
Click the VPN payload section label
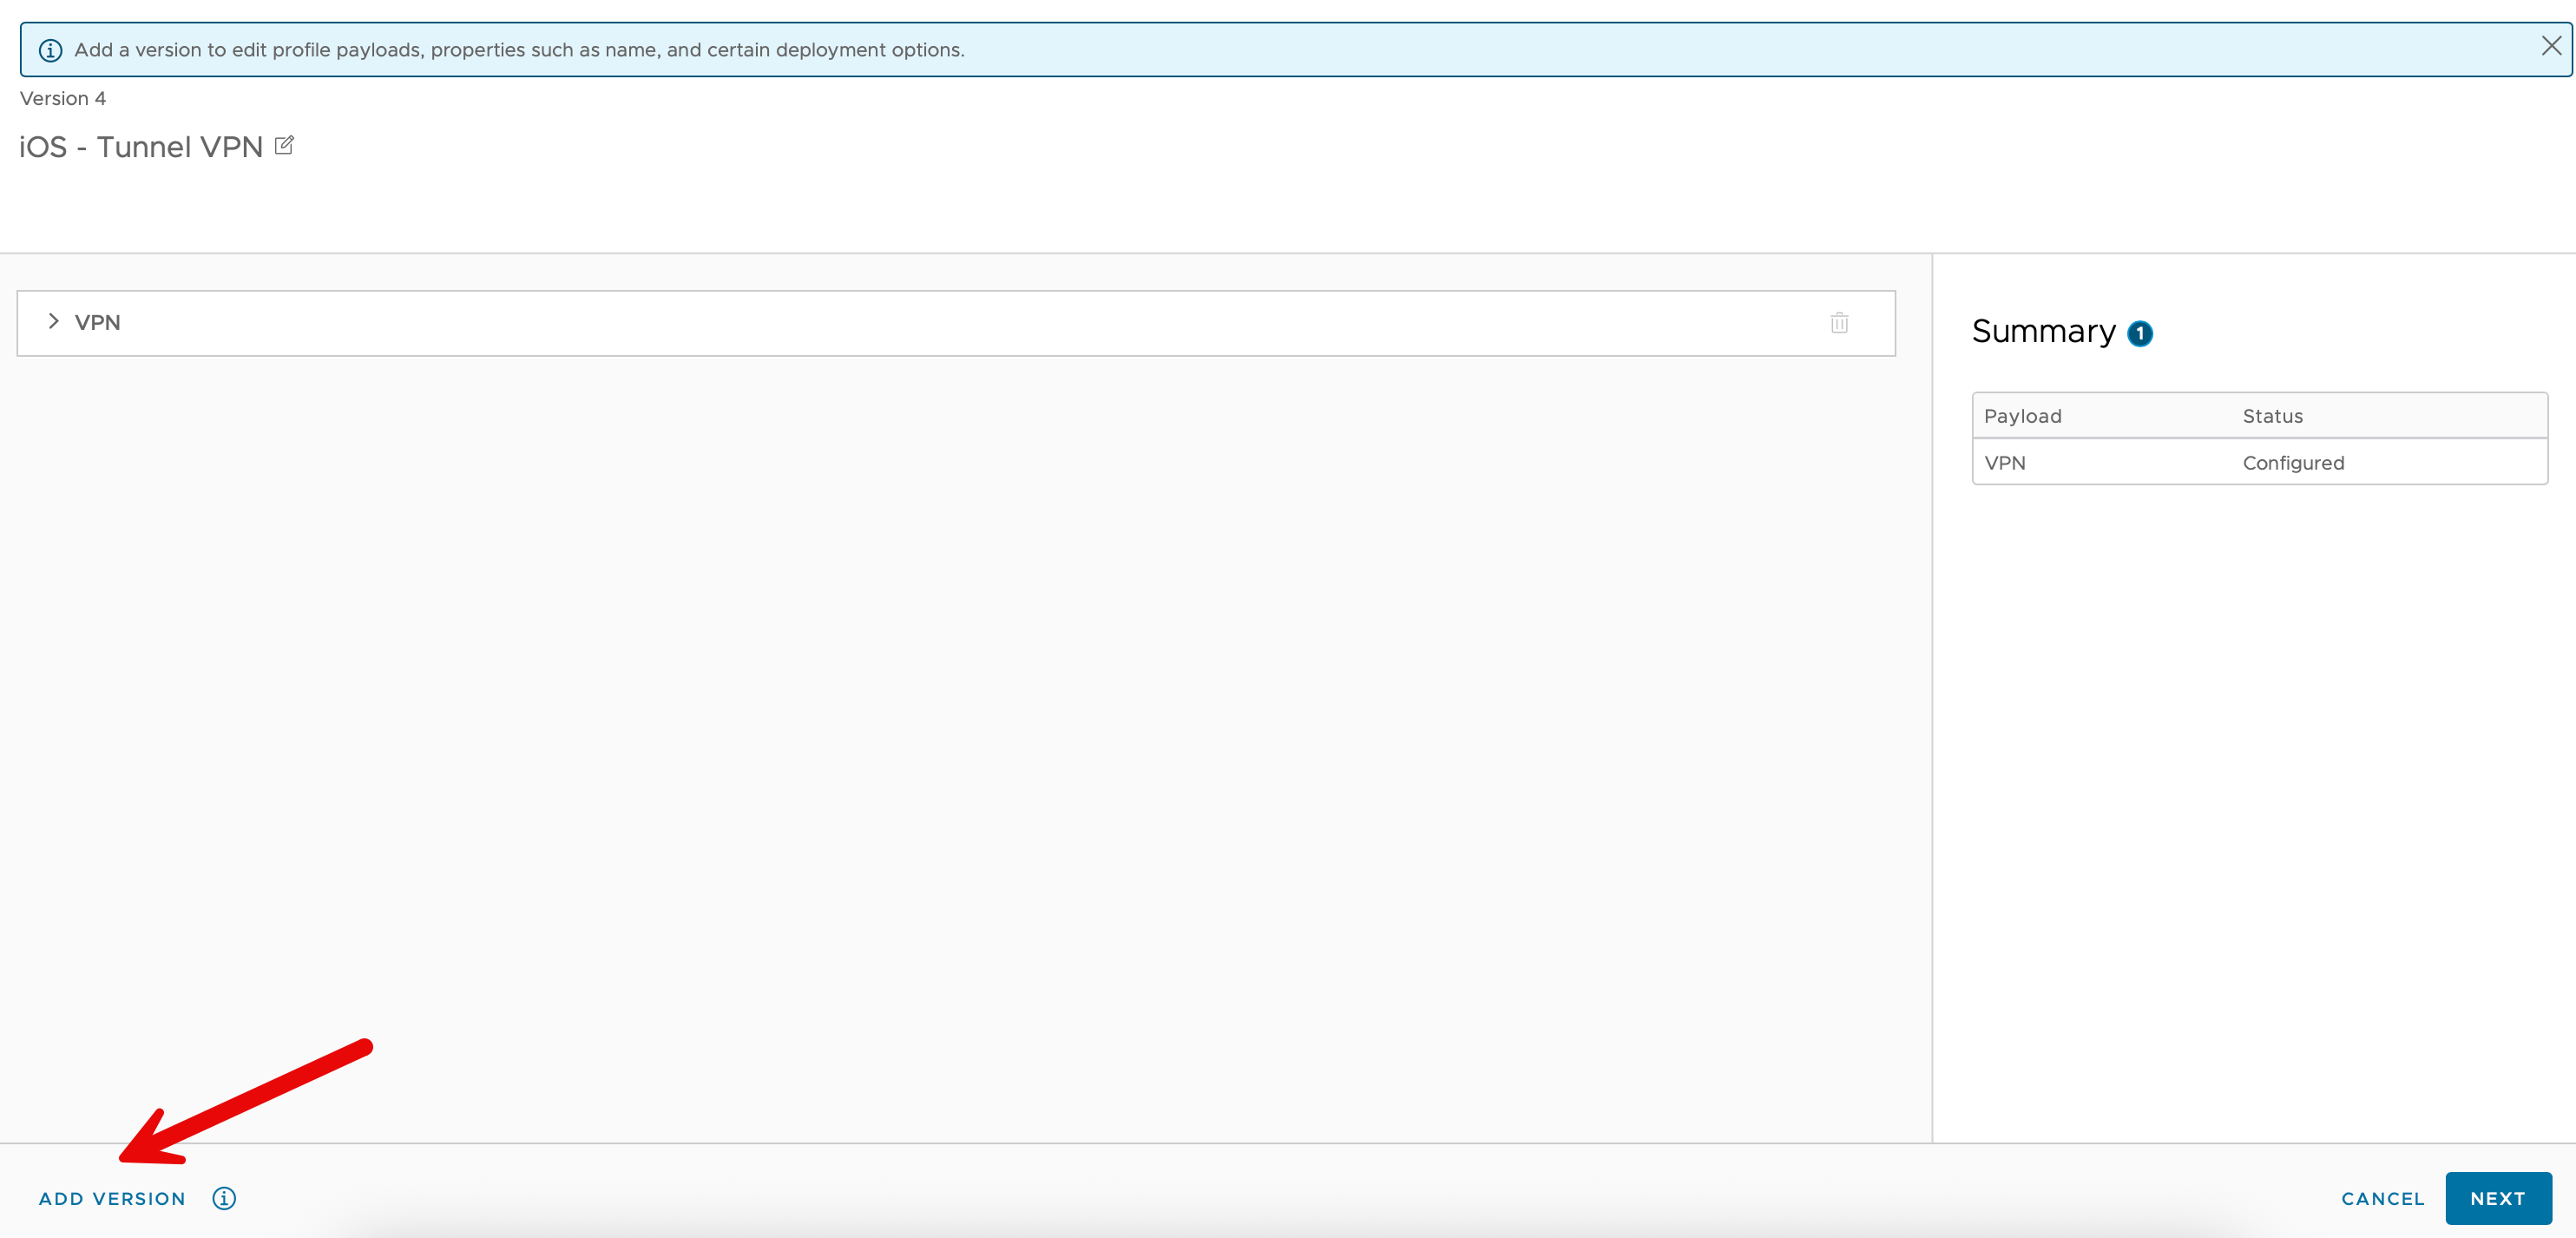(98, 323)
